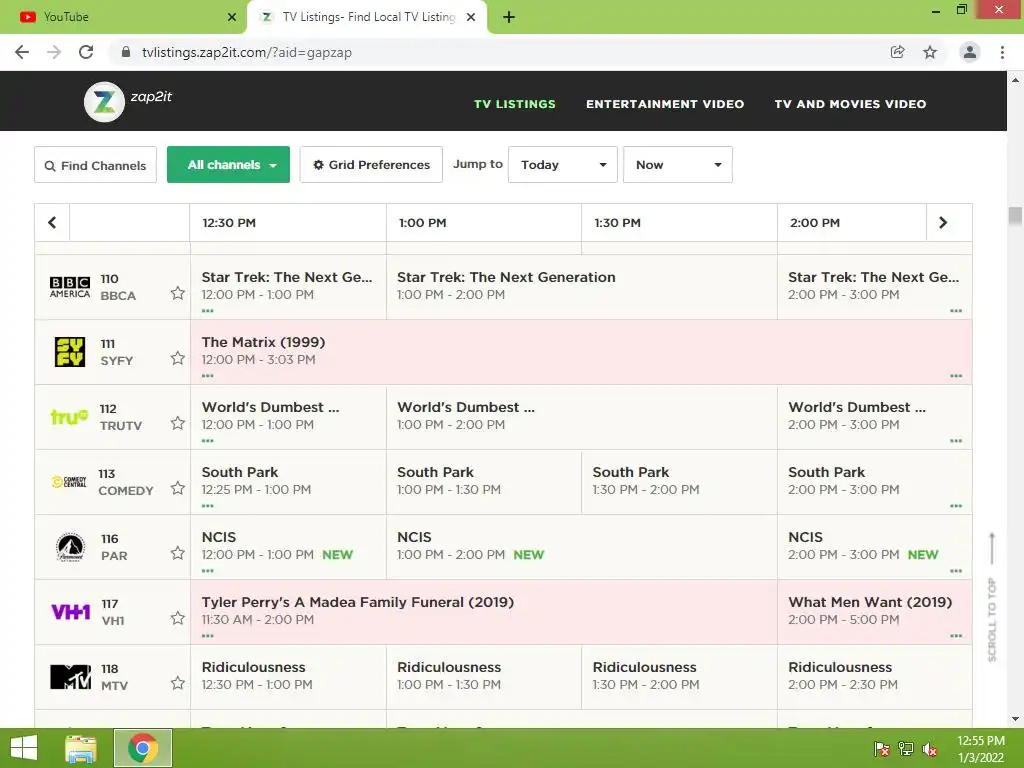Go back in browser history
This screenshot has width=1024, height=768.
[x=22, y=52]
